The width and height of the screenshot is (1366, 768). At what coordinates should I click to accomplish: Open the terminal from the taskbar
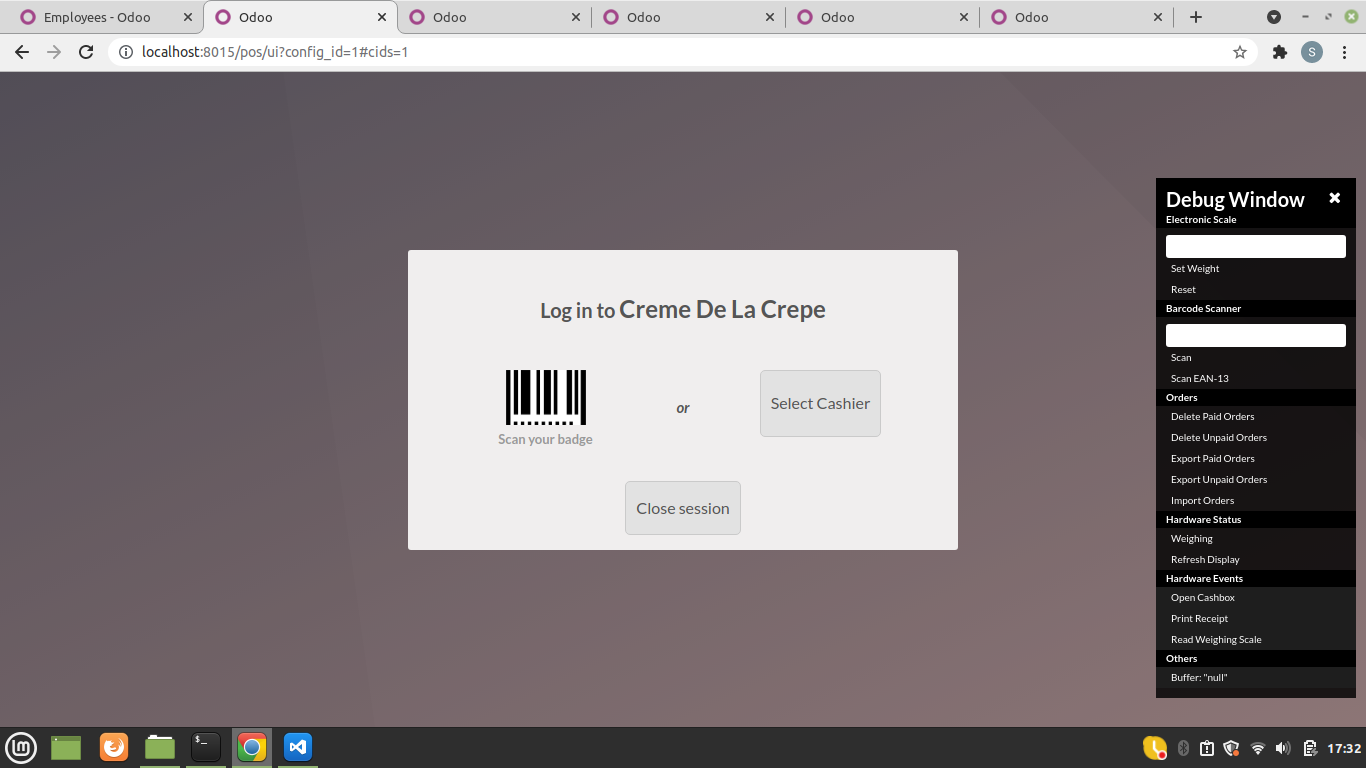(206, 747)
